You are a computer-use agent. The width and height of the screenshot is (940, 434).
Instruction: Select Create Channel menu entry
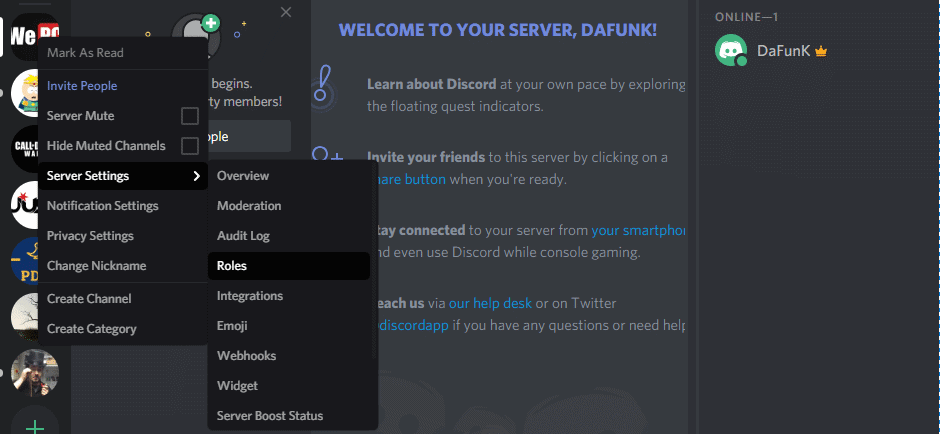[x=123, y=299]
